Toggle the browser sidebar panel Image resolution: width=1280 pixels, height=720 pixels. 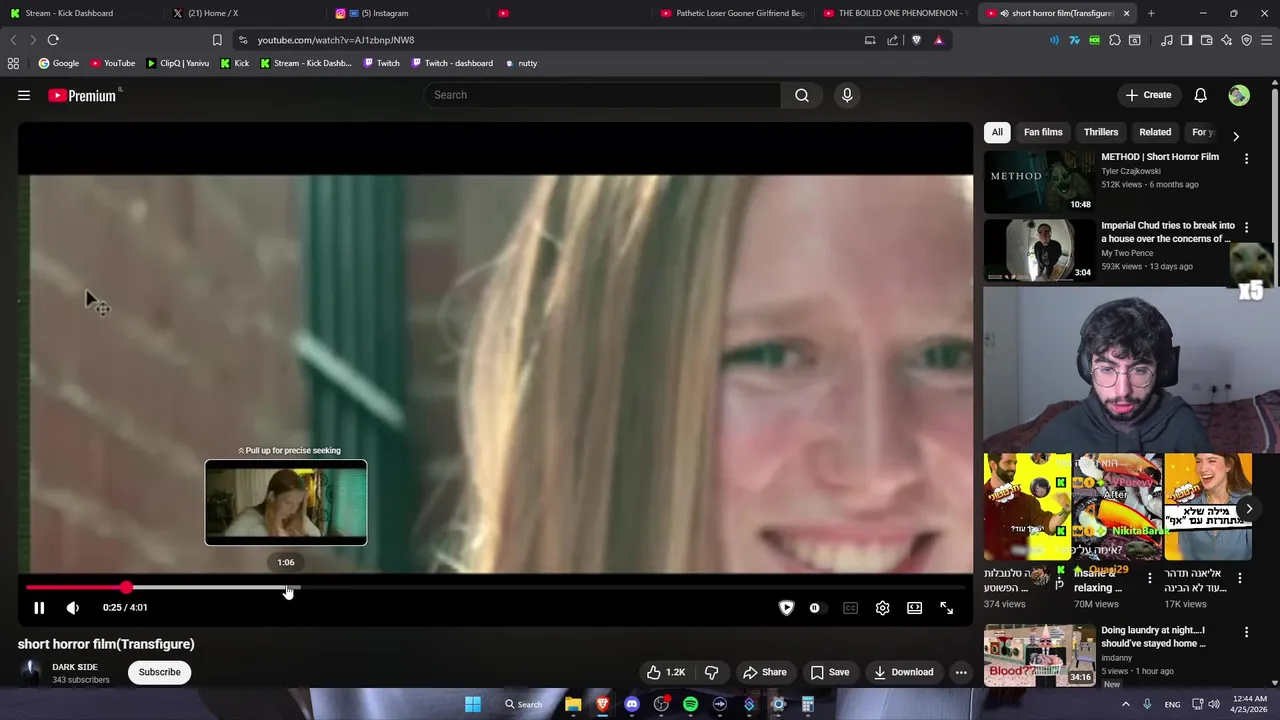click(1186, 40)
